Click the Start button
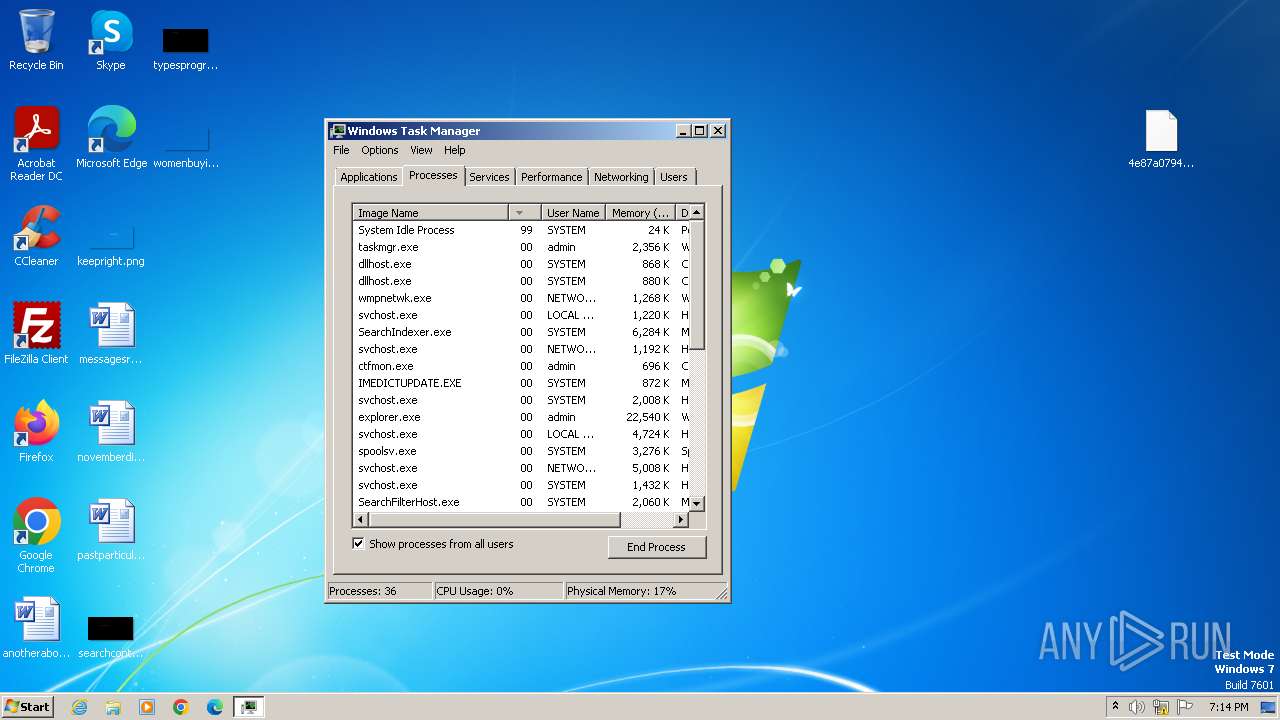 click(27, 707)
